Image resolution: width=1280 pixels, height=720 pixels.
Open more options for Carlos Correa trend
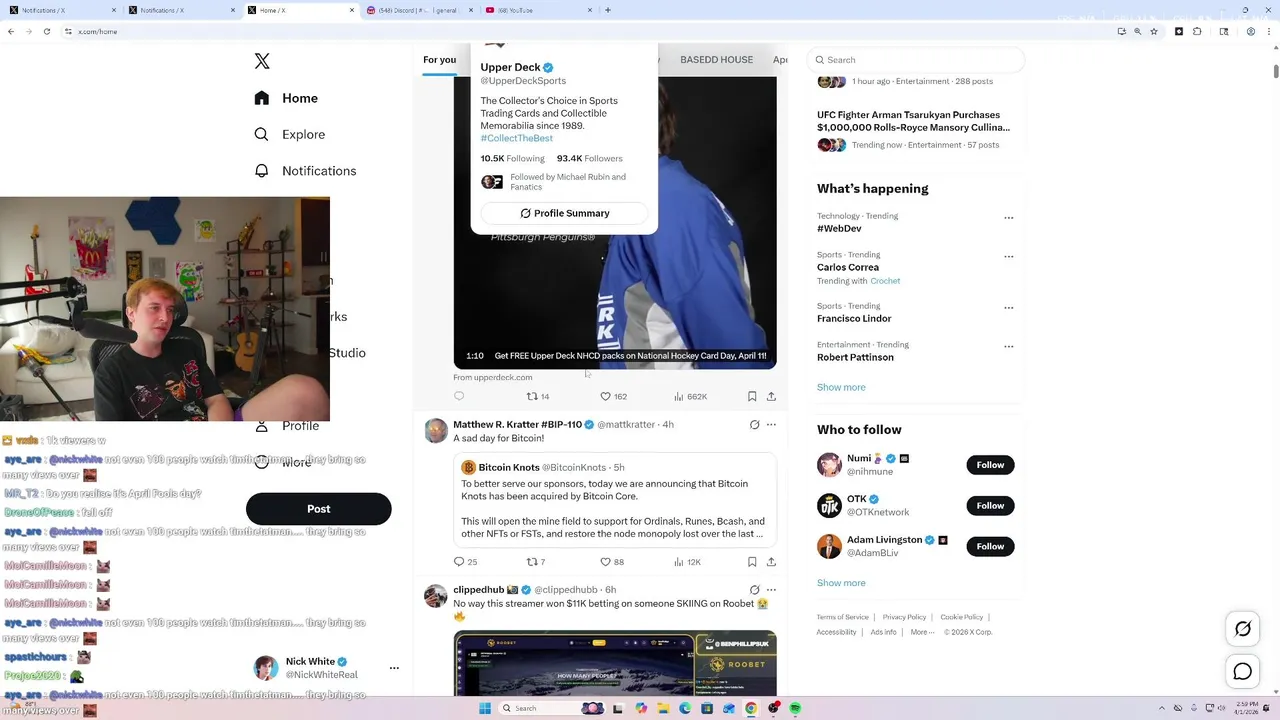coord(1008,256)
